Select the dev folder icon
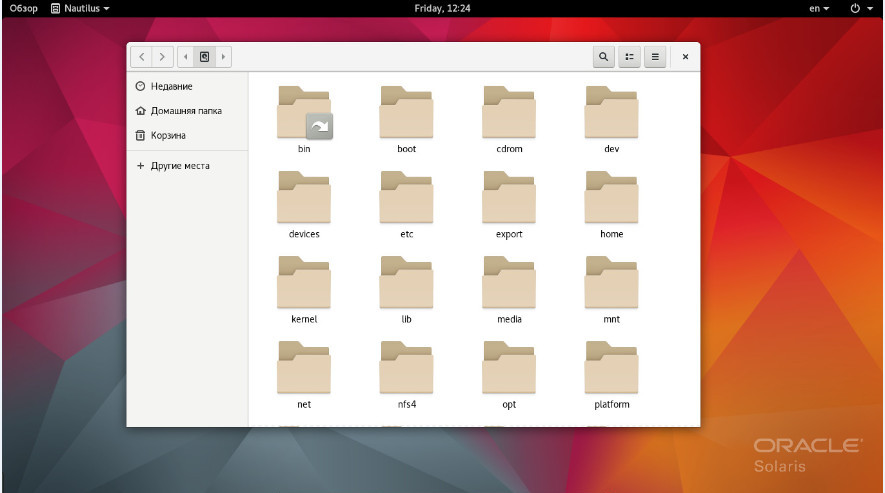Viewport: 885px width, 493px height. [x=611, y=112]
